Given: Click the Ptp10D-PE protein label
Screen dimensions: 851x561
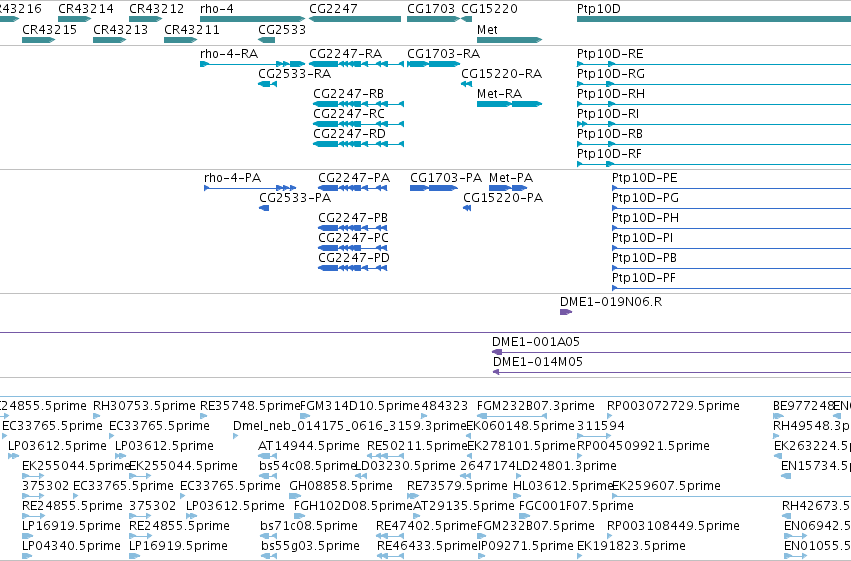Looking at the screenshot, I should pyautogui.click(x=645, y=178).
